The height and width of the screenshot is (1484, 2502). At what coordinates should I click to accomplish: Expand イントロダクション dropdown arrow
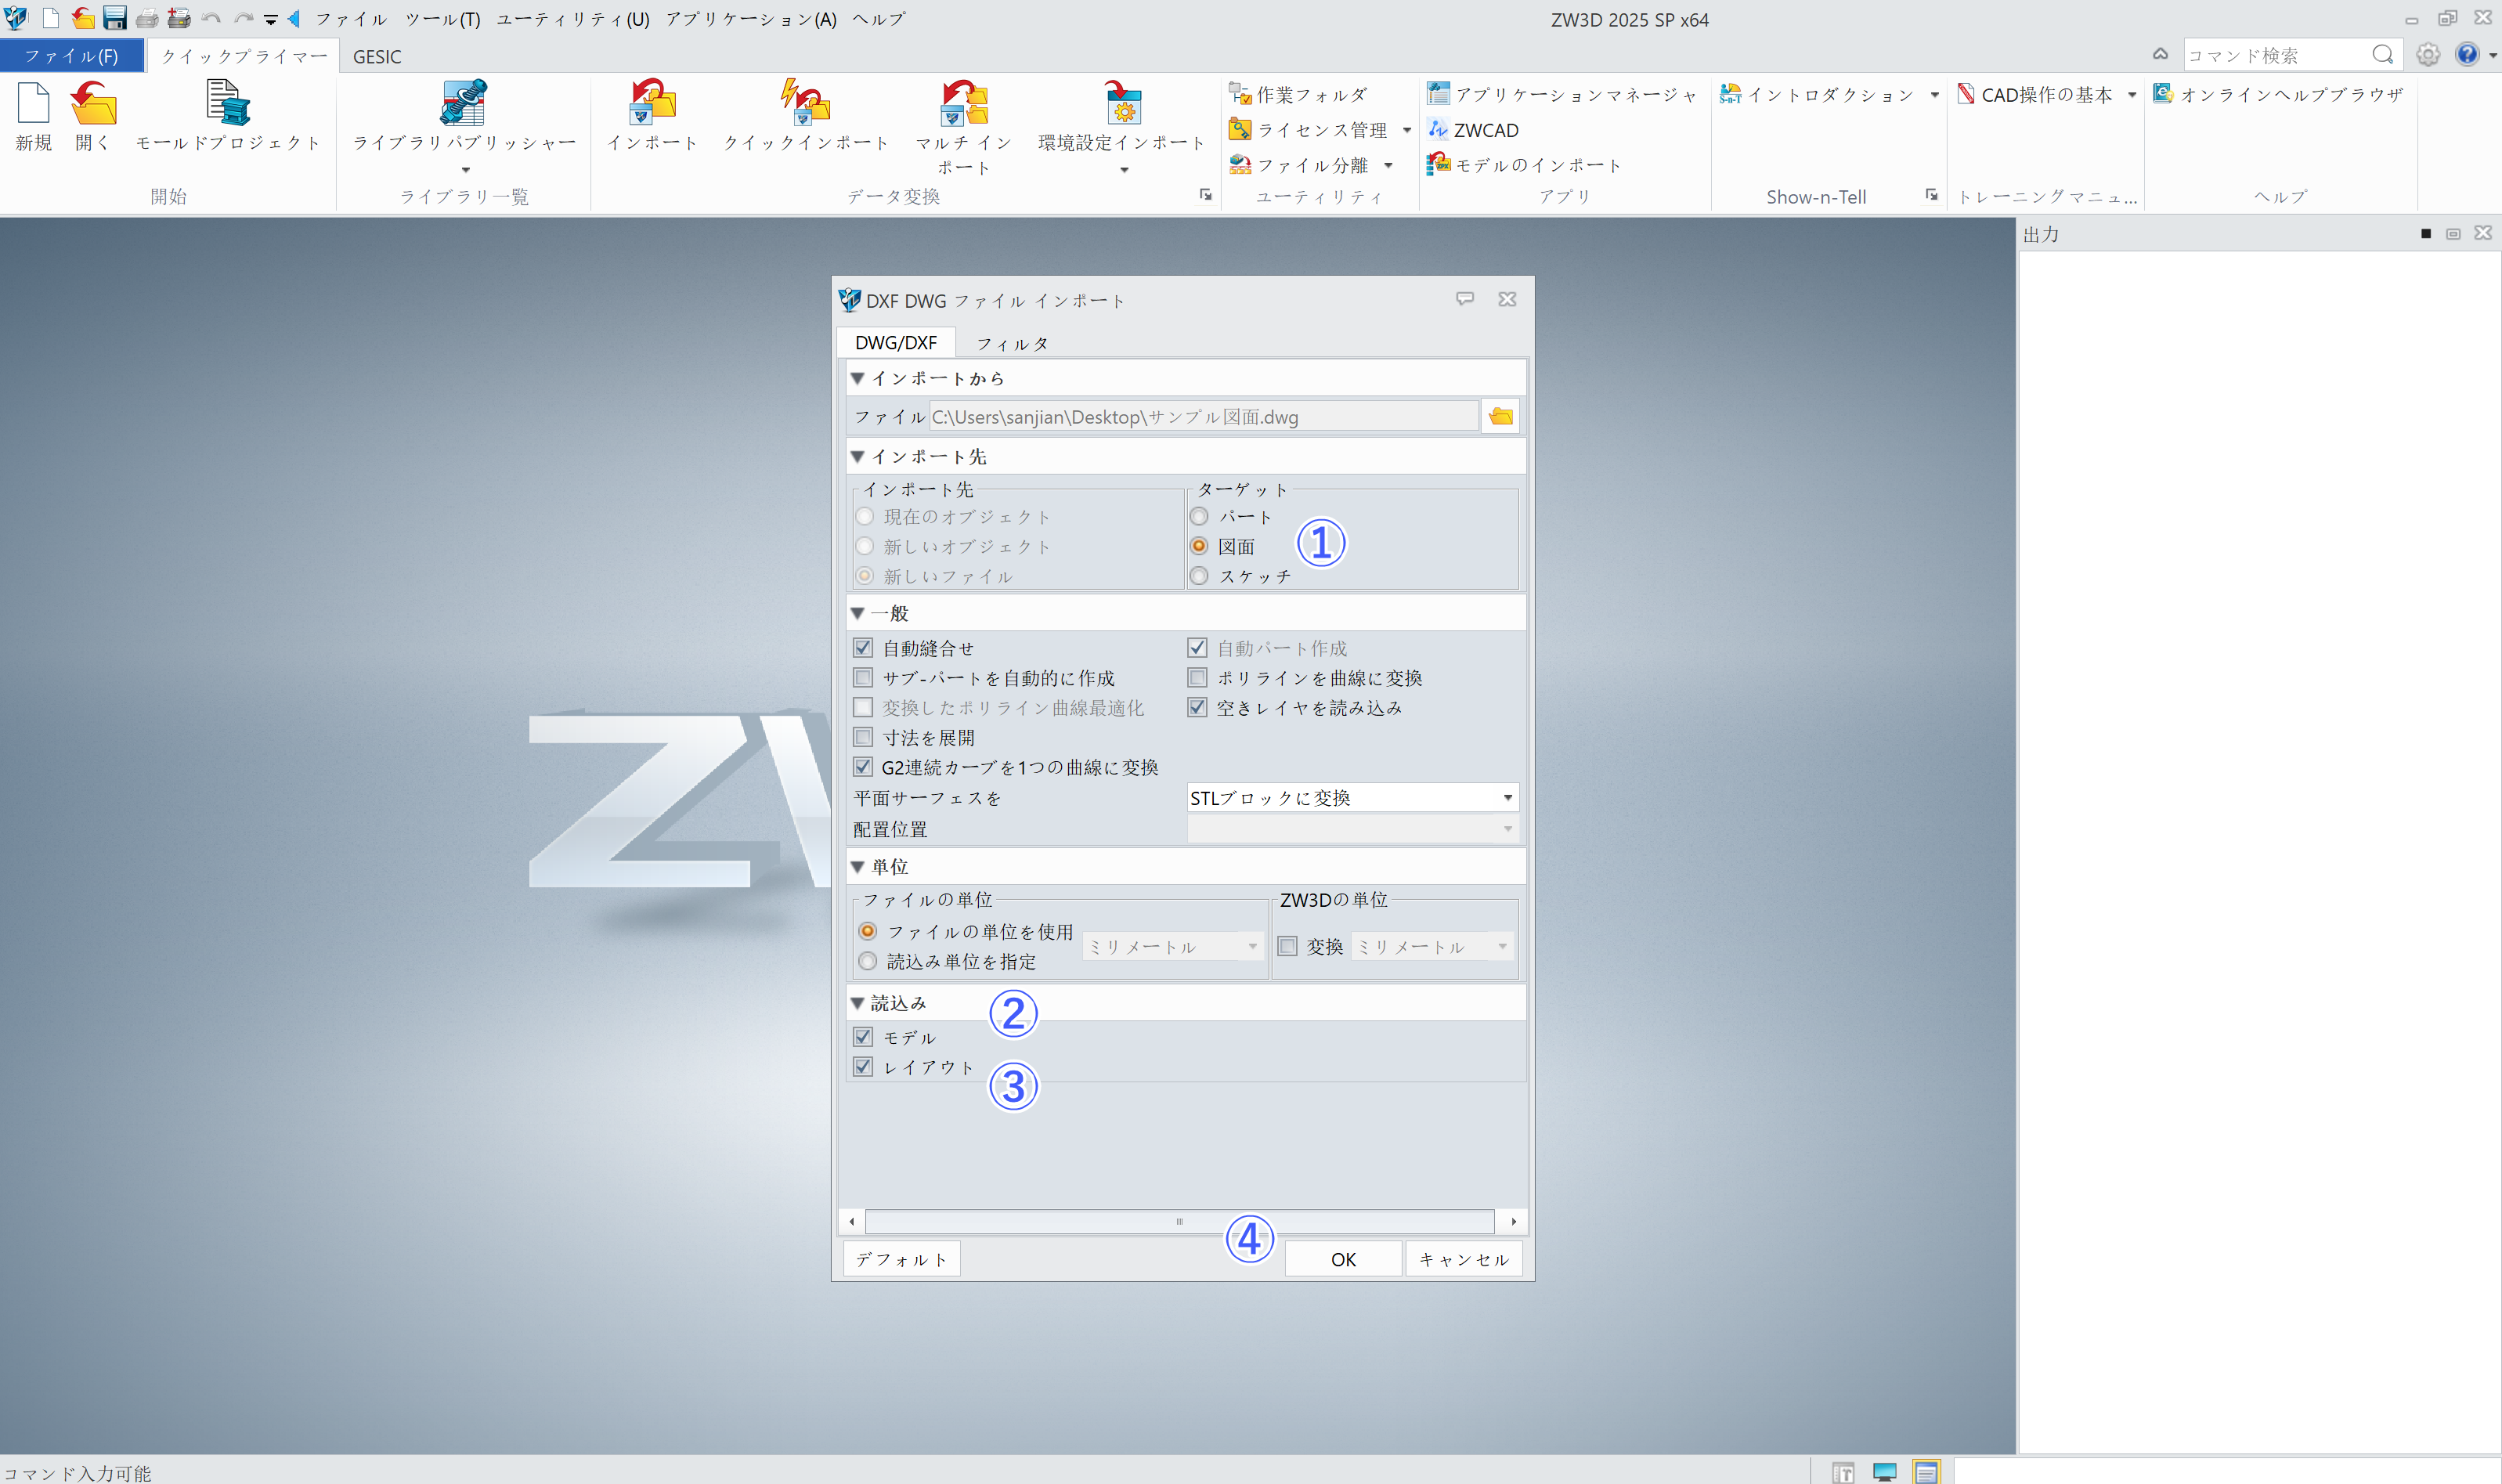1934,94
